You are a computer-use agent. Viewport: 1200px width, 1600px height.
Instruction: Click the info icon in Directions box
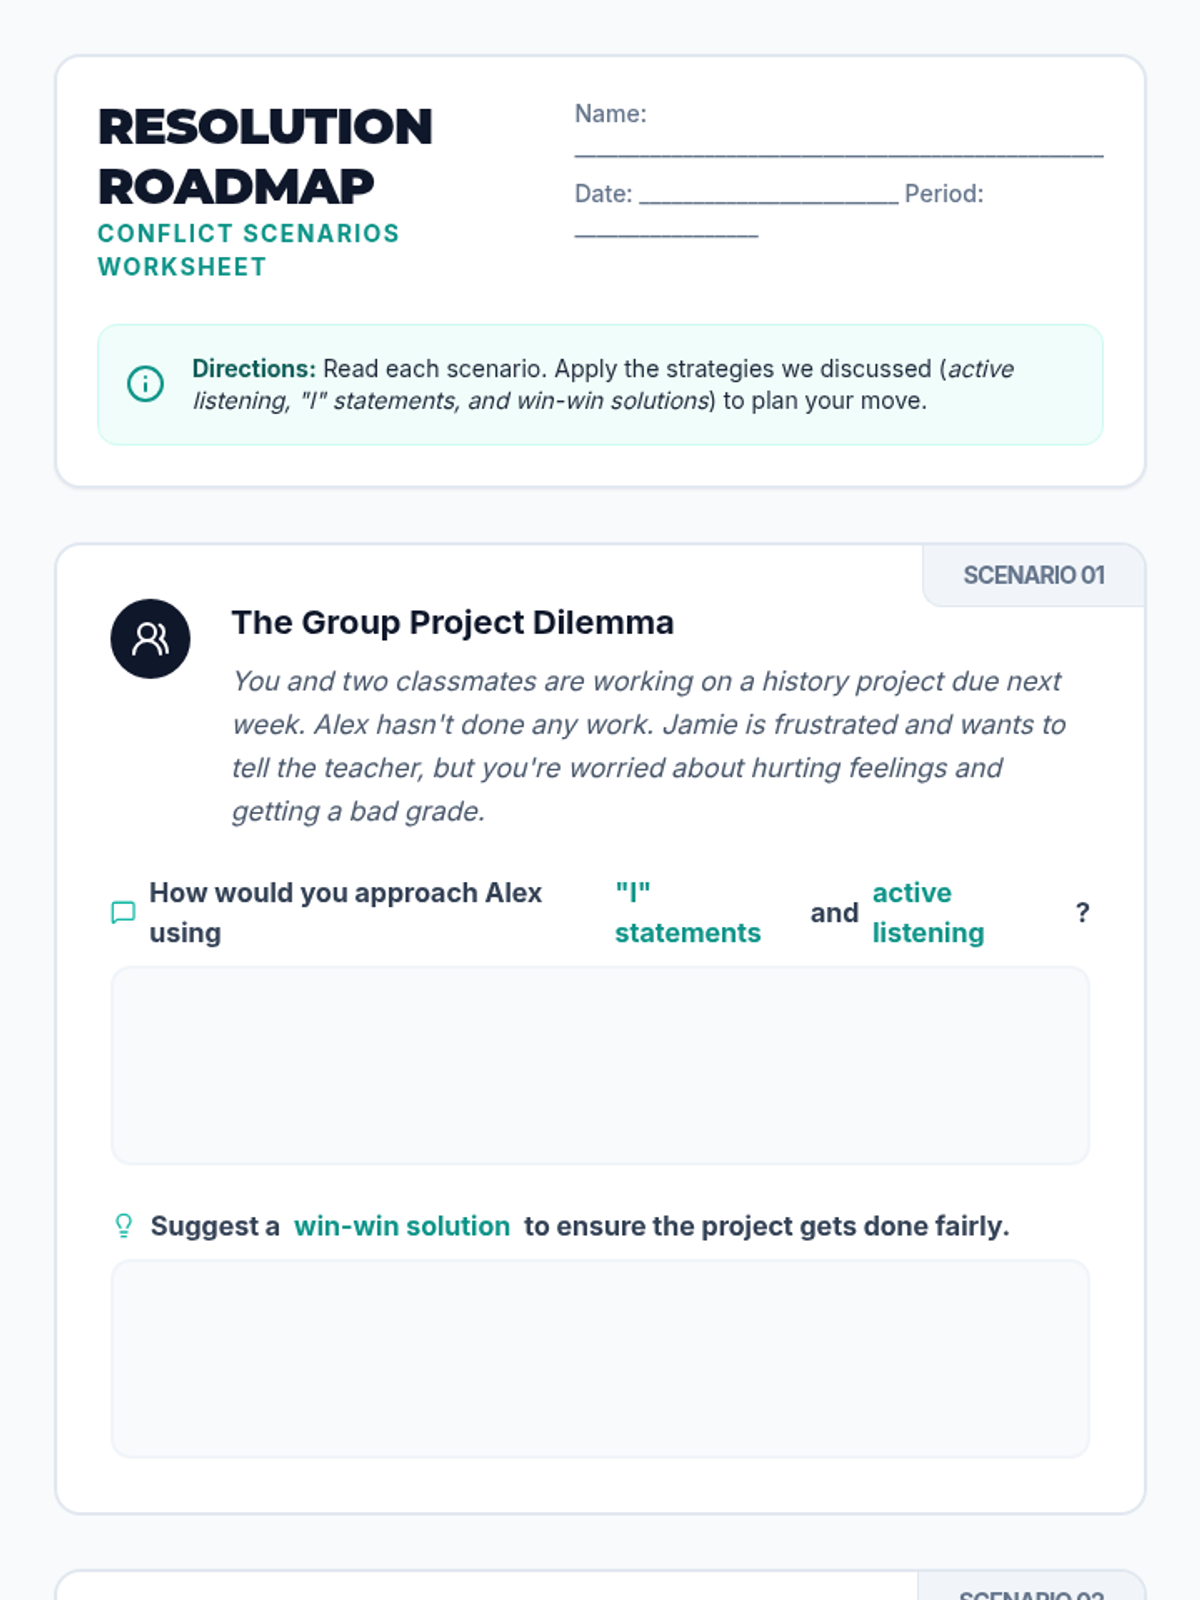tap(145, 384)
